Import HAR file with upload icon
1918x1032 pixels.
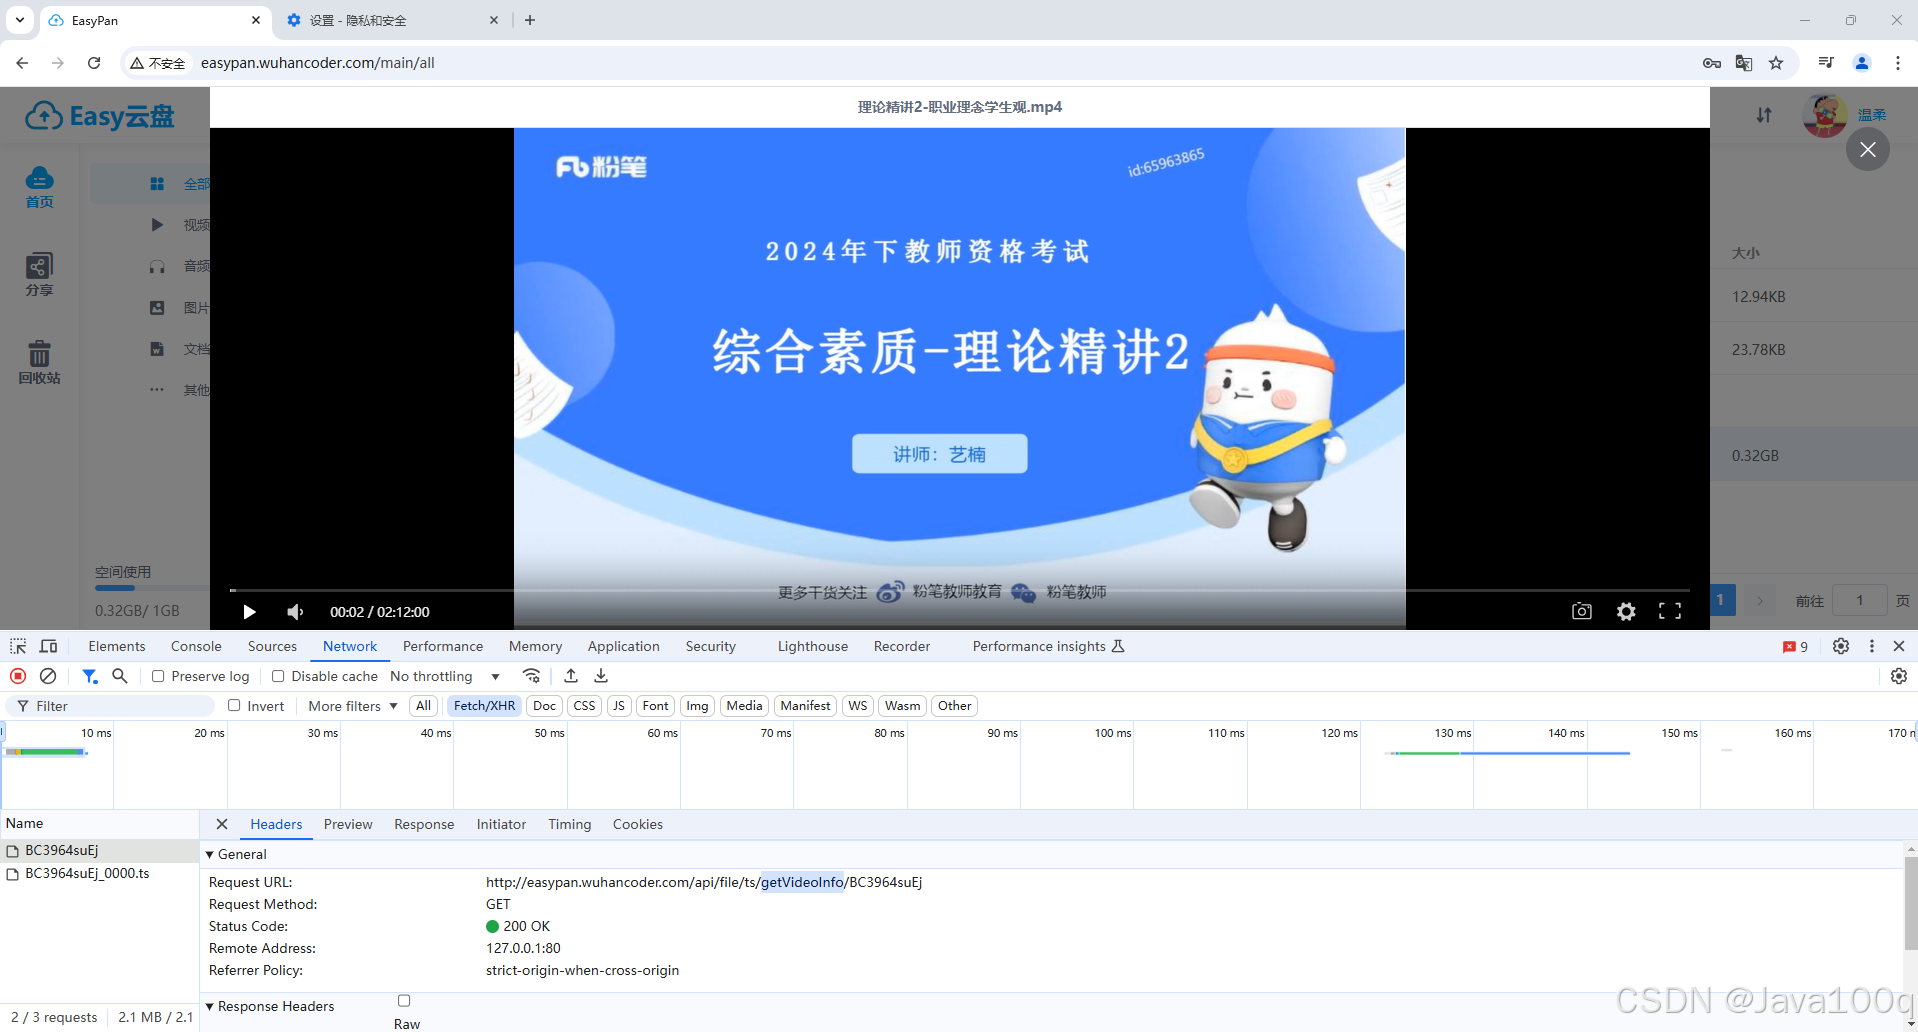coord(571,676)
